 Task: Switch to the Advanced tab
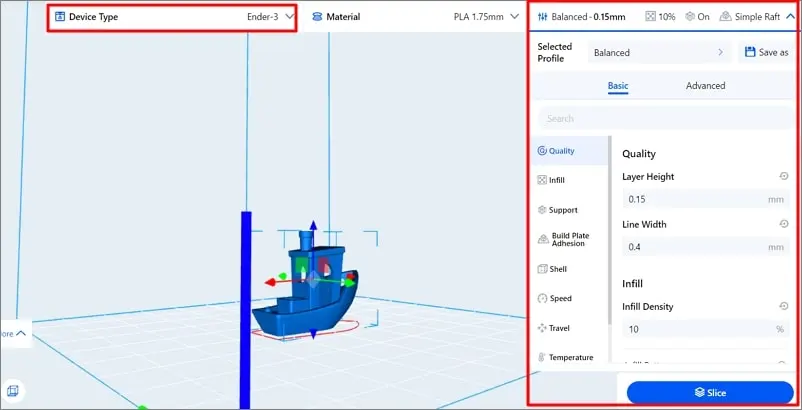click(705, 86)
